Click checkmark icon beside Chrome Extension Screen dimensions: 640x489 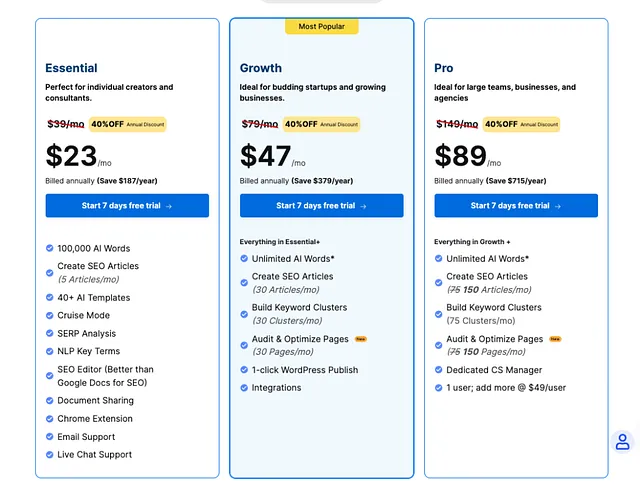(x=49, y=419)
